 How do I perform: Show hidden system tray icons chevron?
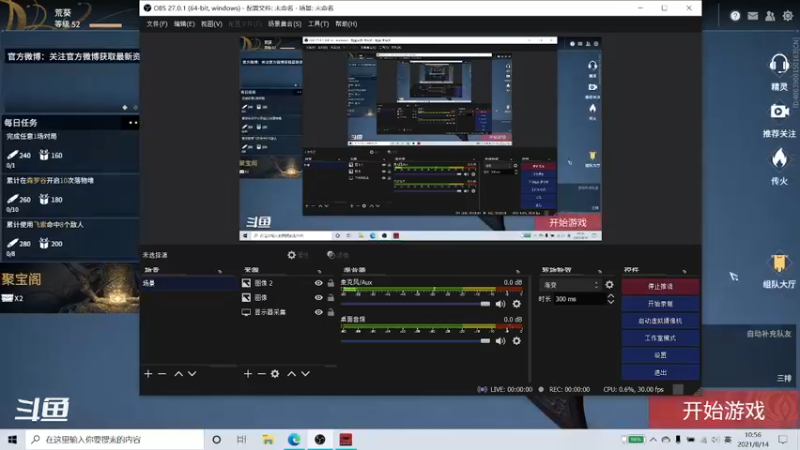tap(653, 439)
